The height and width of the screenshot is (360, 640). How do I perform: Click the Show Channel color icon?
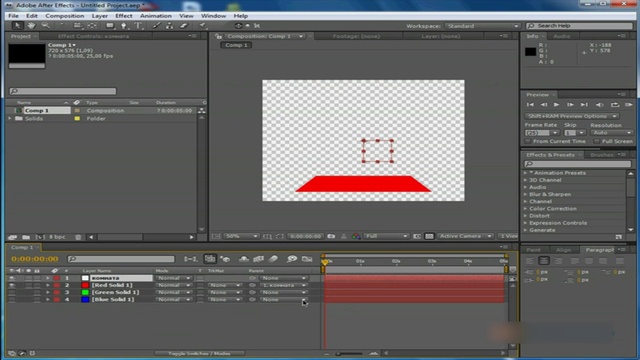coord(356,236)
